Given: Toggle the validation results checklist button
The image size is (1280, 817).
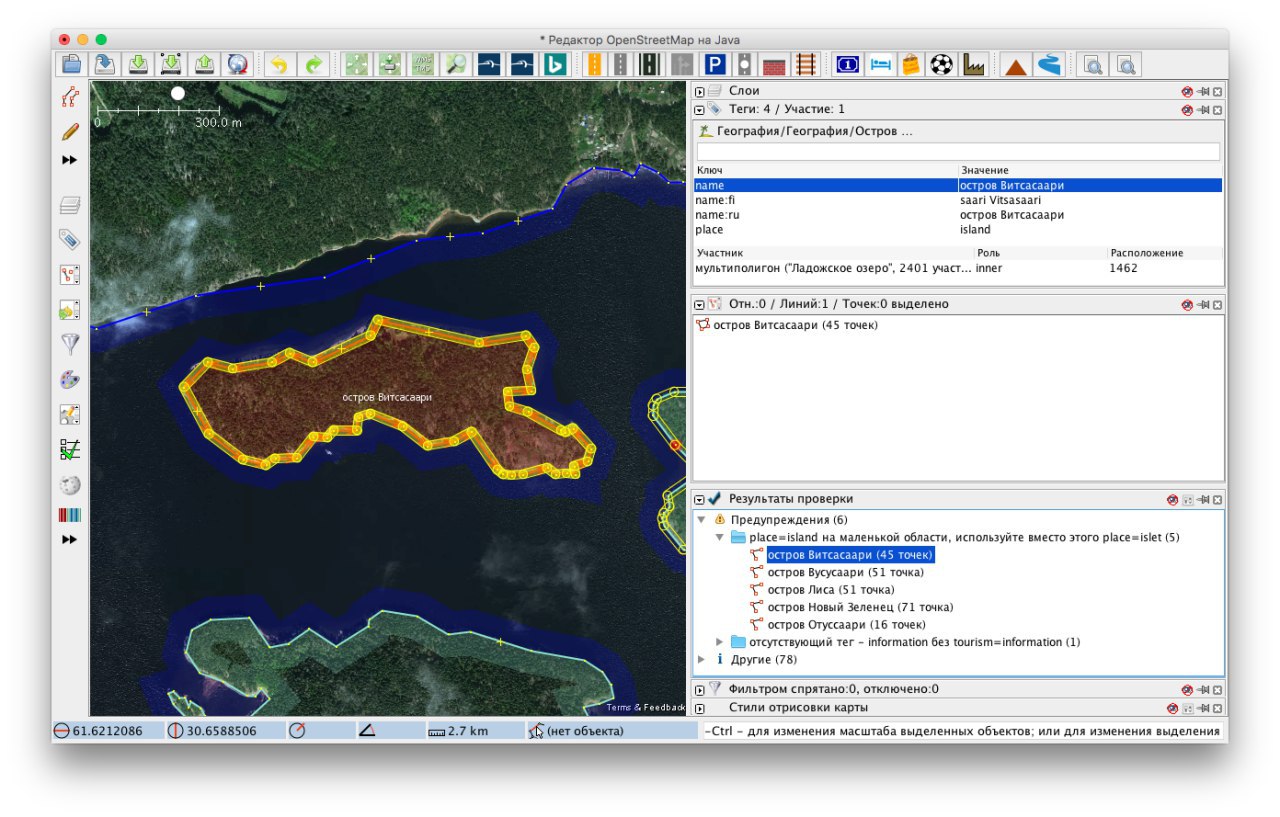Looking at the screenshot, I should point(69,449).
